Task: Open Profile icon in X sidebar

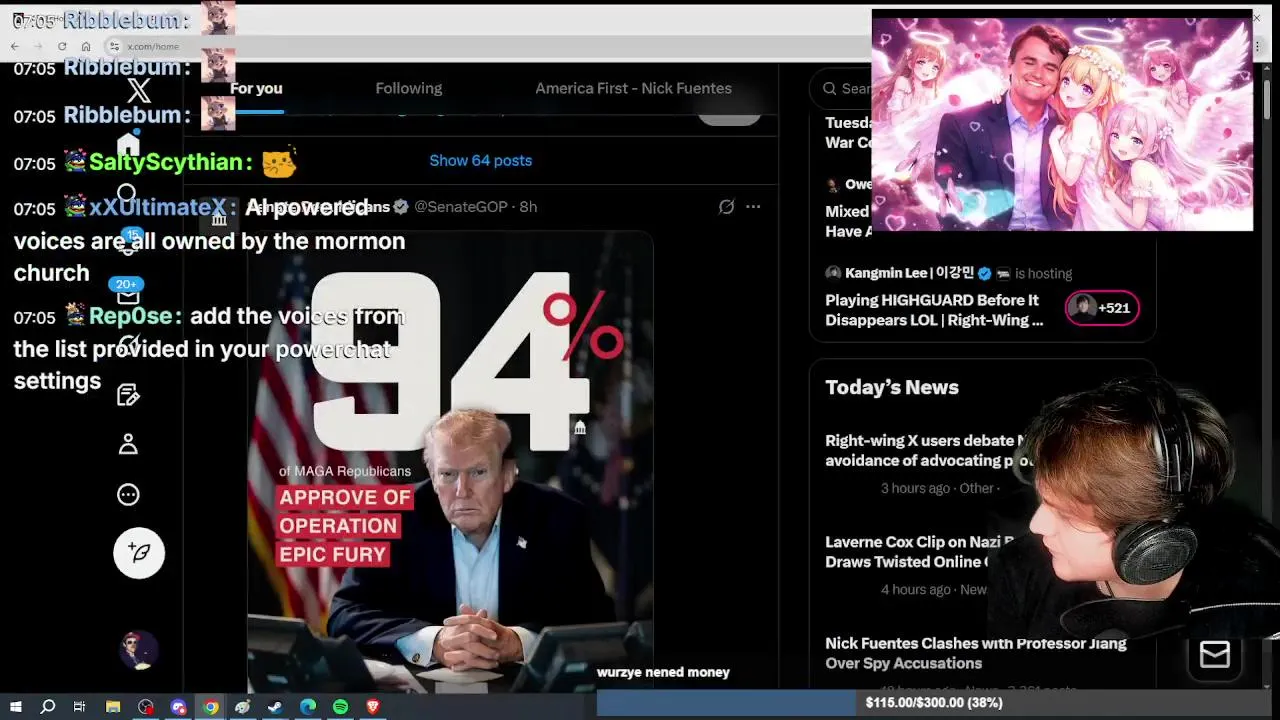Action: coord(128,445)
